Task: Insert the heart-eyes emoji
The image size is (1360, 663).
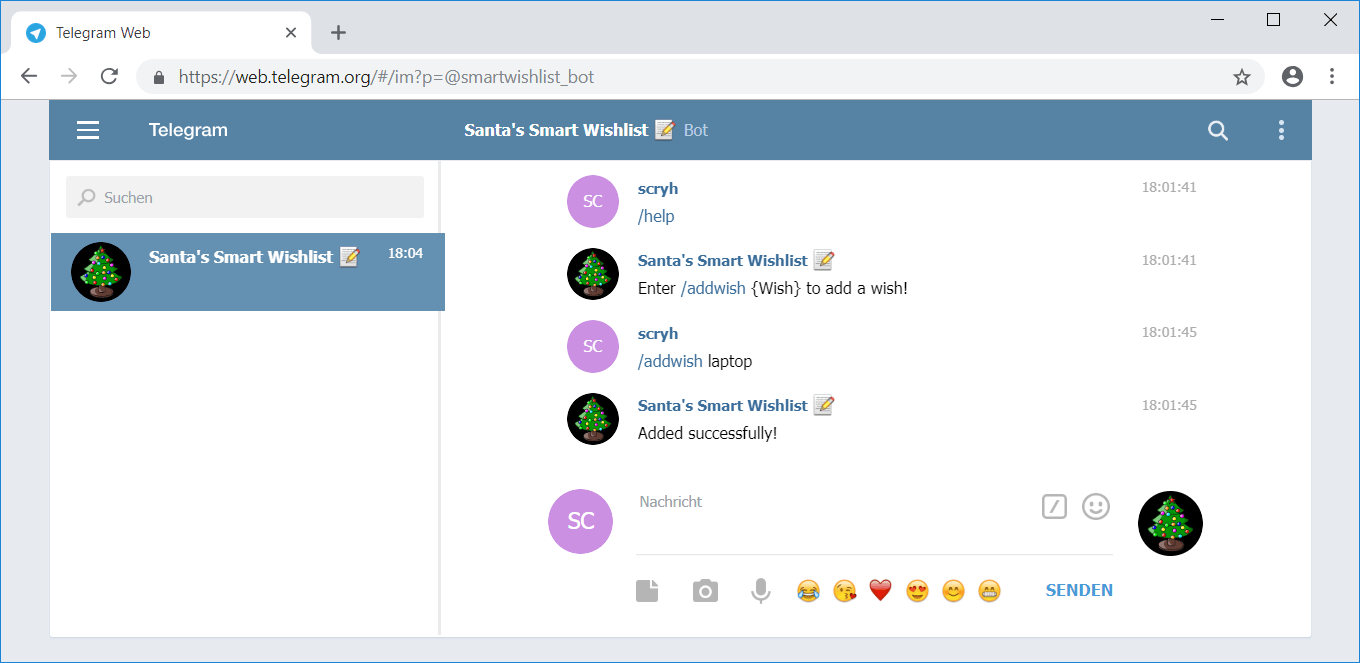Action: pos(917,590)
